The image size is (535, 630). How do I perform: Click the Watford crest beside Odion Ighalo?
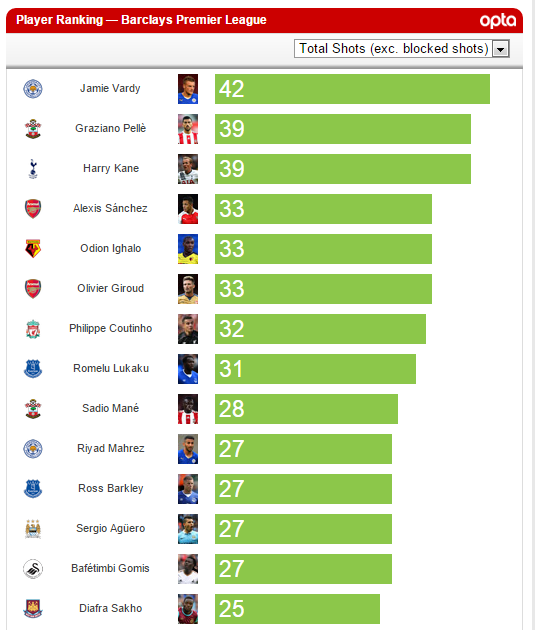click(x=33, y=249)
